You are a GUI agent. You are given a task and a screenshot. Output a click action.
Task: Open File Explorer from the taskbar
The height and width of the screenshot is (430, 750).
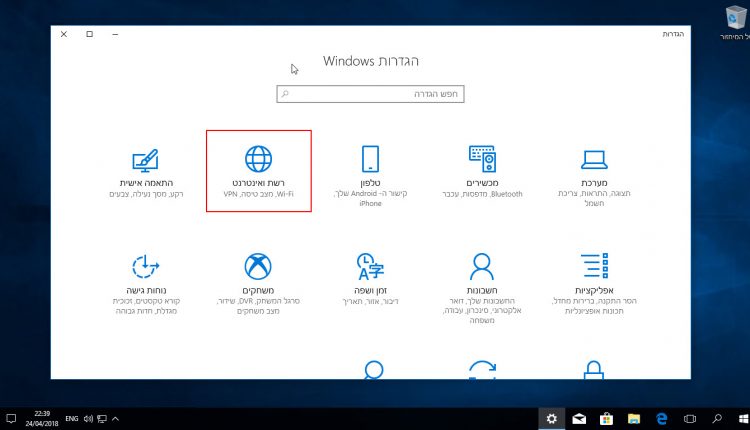pyautogui.click(x=634, y=419)
